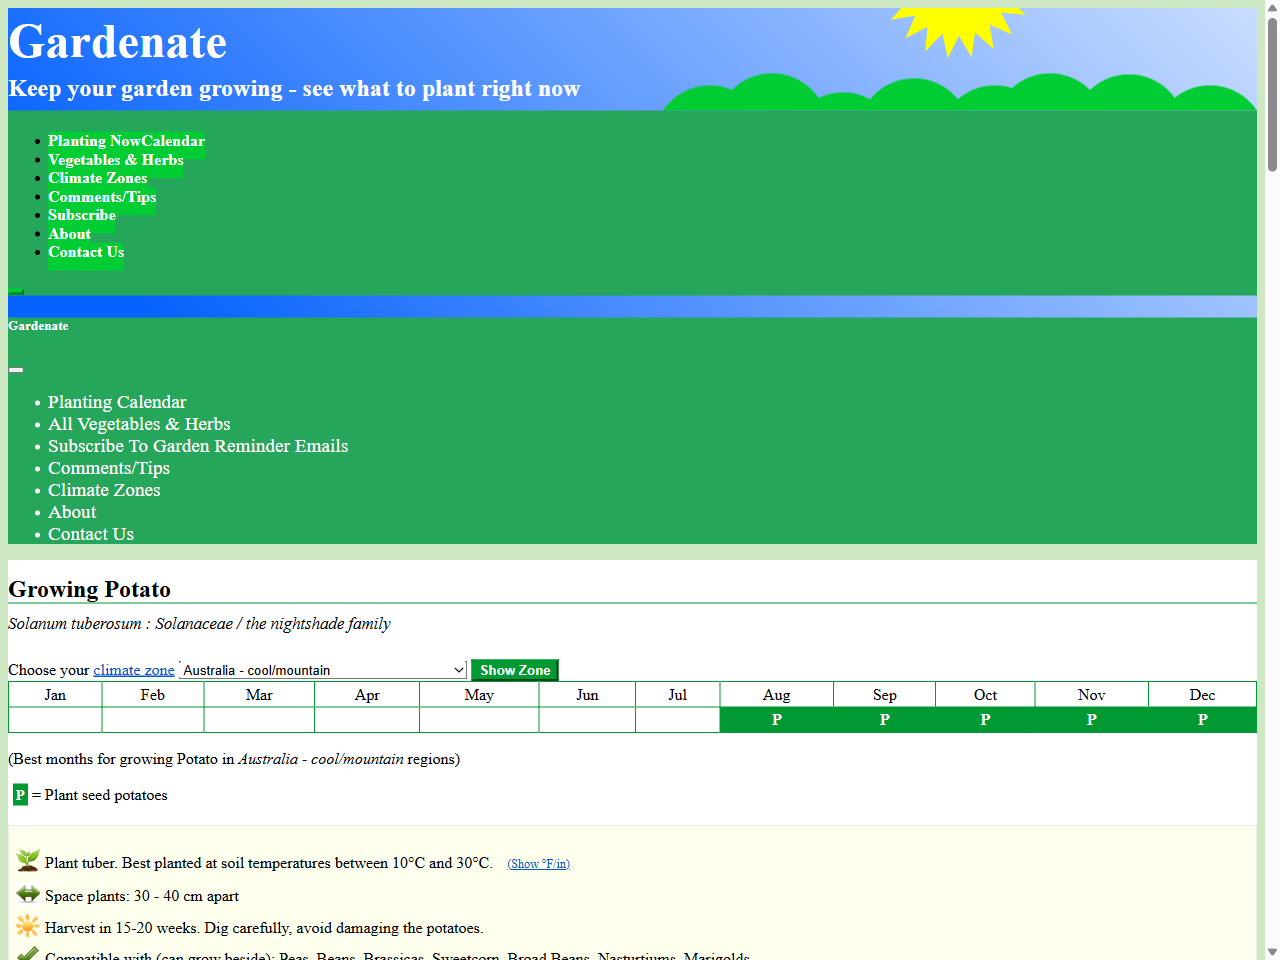Click the double-arrow spacing icon beside Space plants
Image resolution: width=1280 pixels, height=960 pixels.
click(28, 894)
